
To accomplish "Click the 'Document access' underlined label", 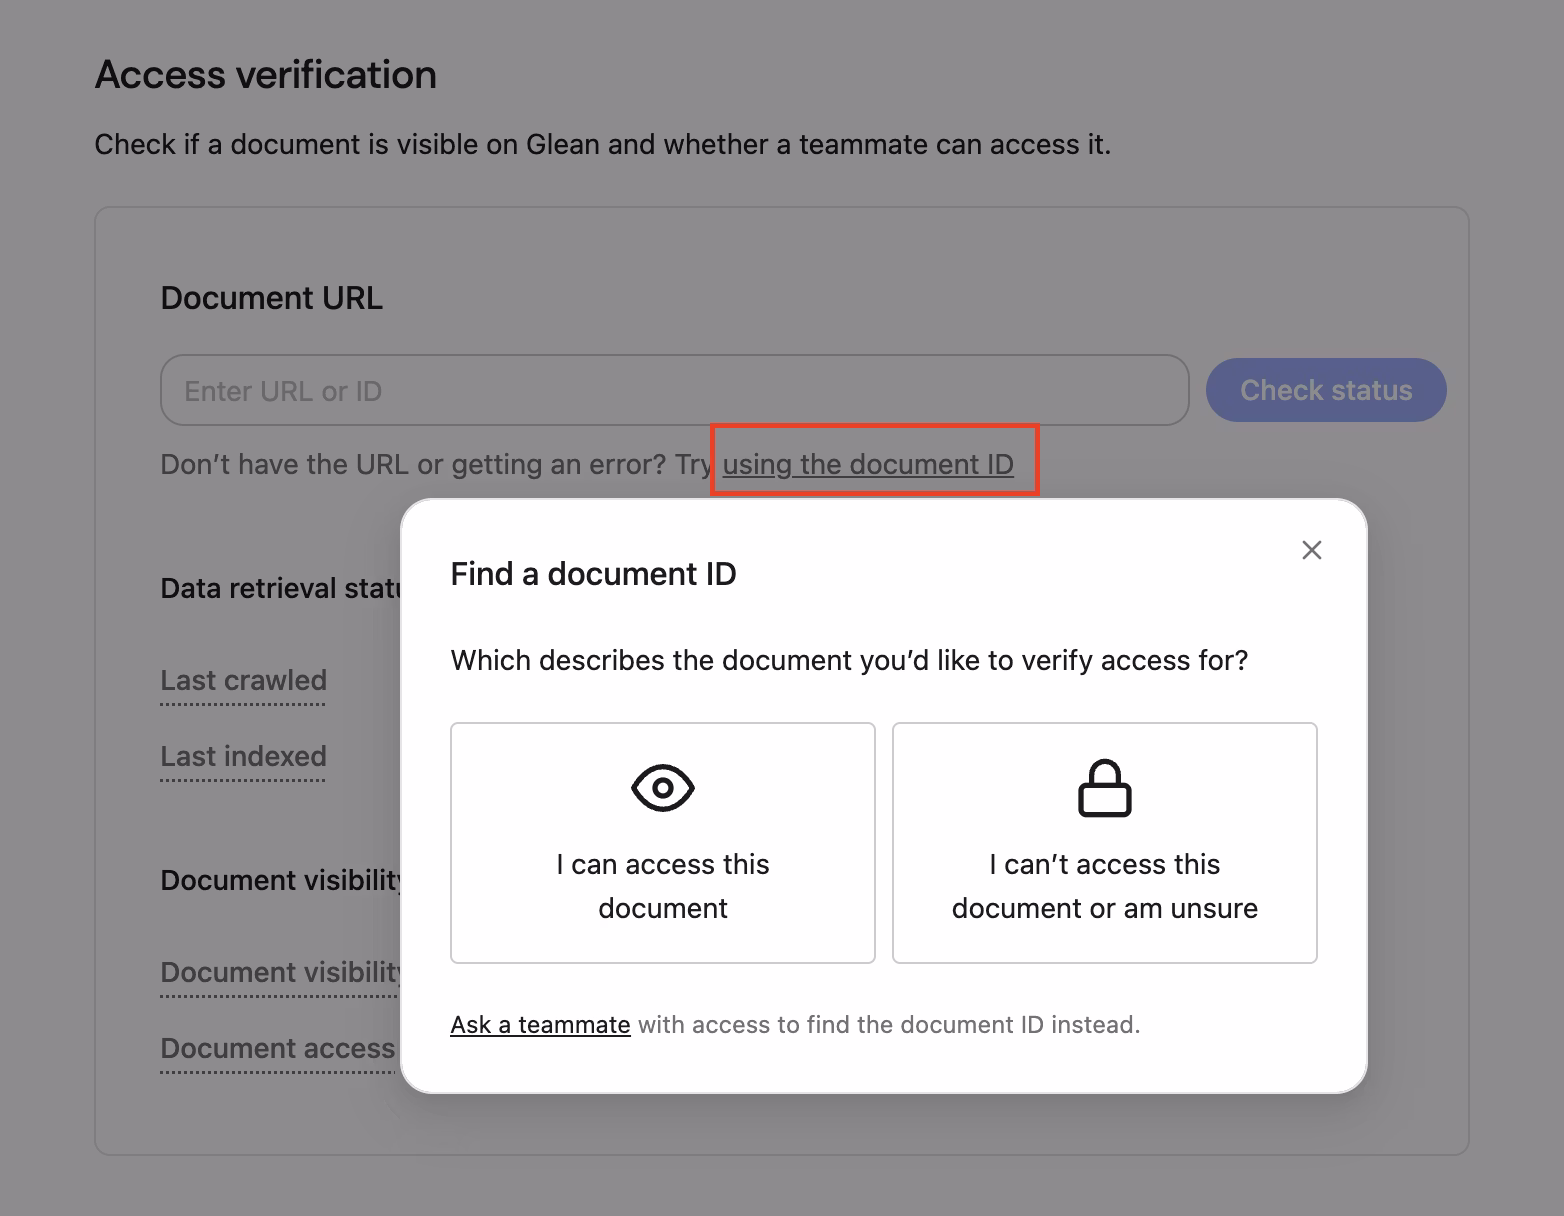I will (x=276, y=1048).
